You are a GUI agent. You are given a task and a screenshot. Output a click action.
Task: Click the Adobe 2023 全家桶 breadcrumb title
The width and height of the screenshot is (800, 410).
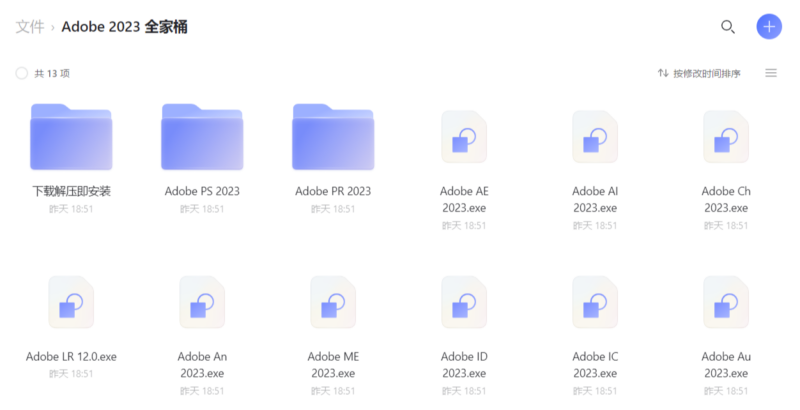tap(124, 27)
